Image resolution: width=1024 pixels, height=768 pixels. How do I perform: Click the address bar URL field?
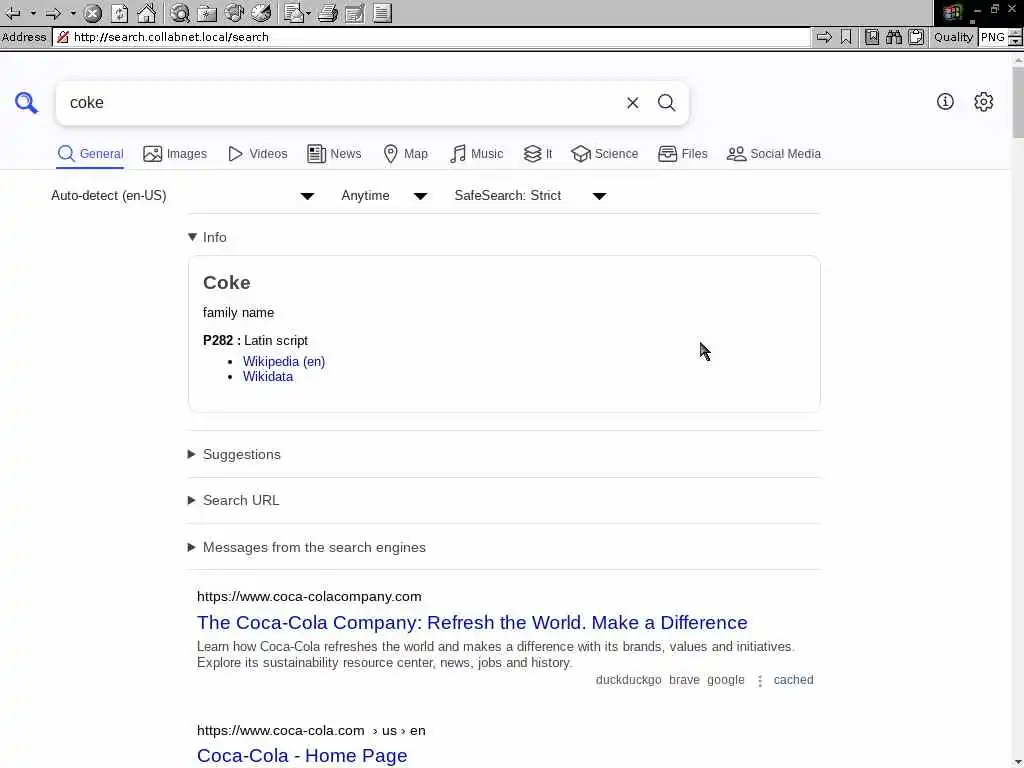431,37
